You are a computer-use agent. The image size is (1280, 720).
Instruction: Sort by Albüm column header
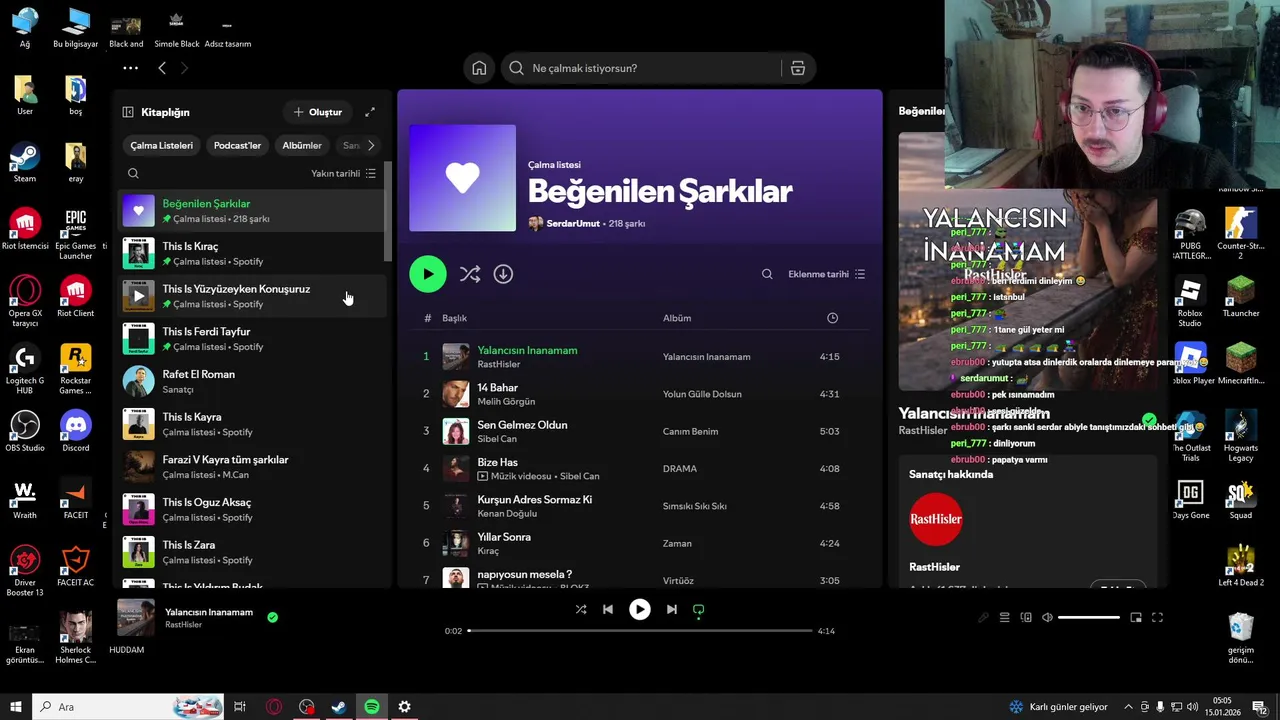click(677, 318)
